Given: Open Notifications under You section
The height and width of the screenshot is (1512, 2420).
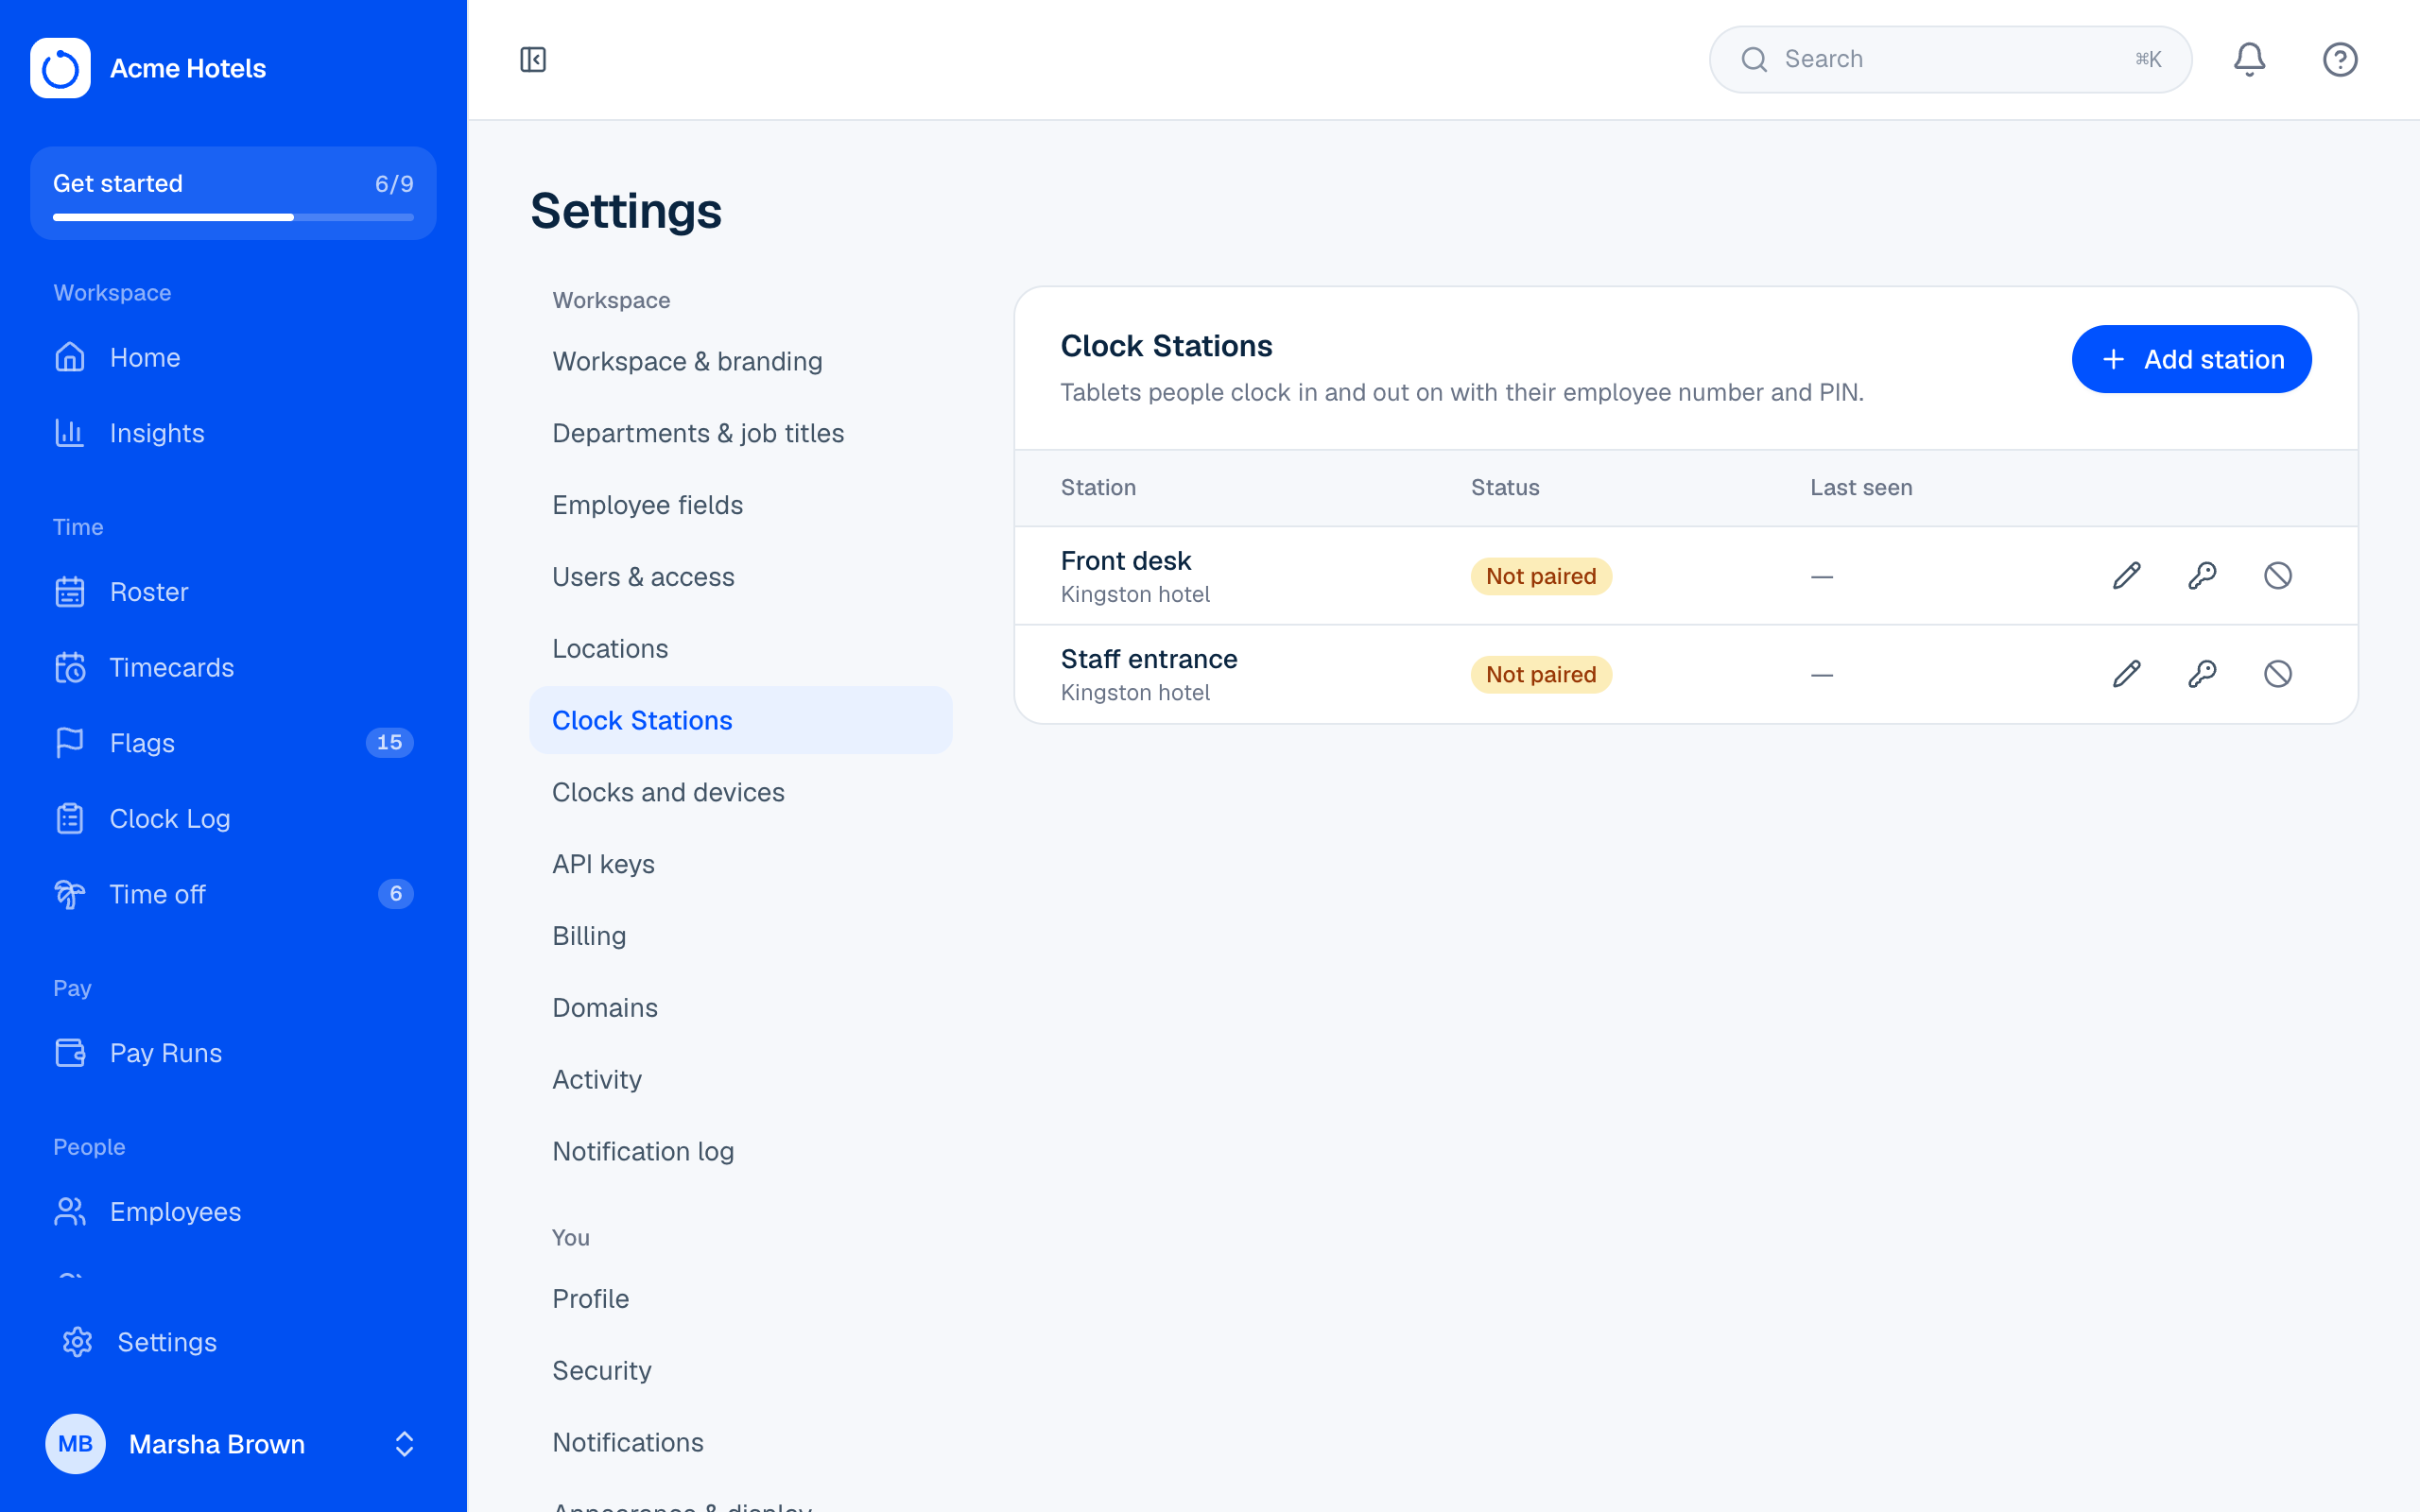Looking at the screenshot, I should (741, 1443).
